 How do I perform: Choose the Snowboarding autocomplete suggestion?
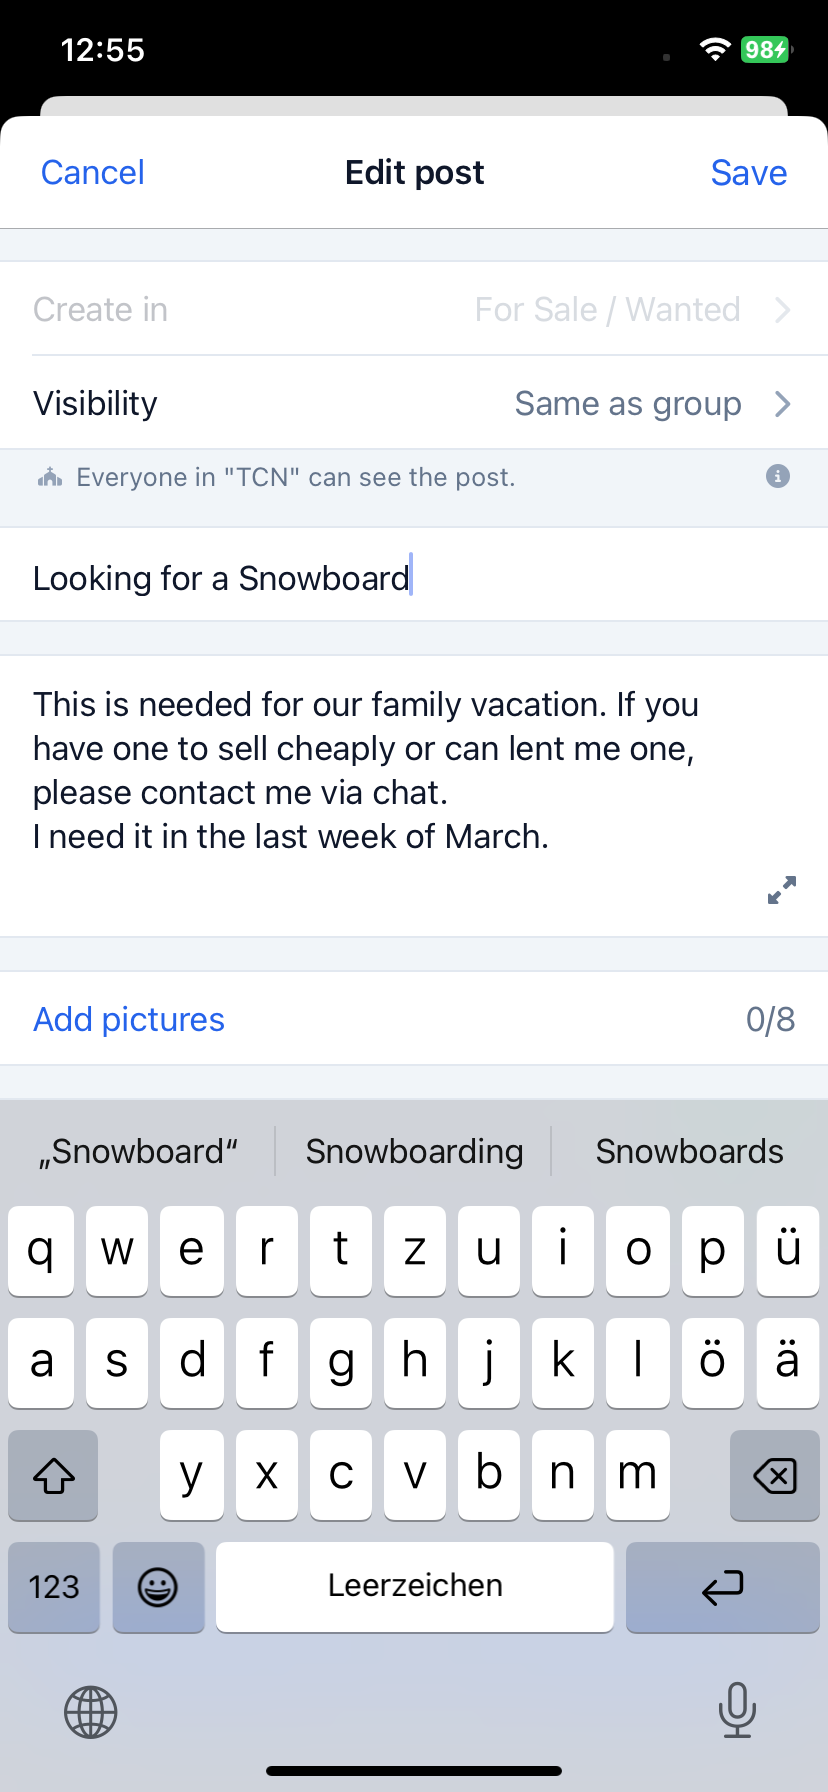pyautogui.click(x=414, y=1151)
